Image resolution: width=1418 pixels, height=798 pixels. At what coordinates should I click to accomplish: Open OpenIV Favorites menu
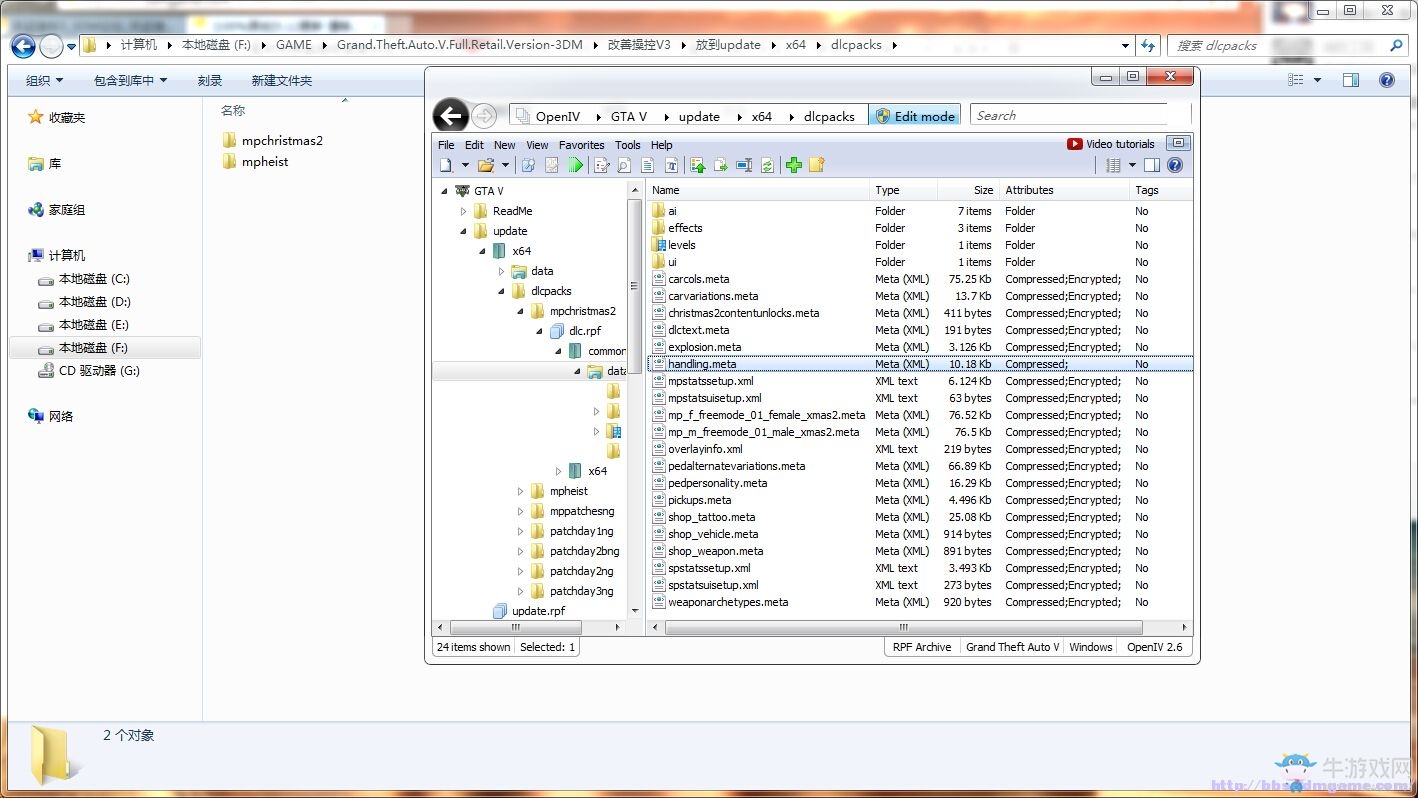point(581,145)
